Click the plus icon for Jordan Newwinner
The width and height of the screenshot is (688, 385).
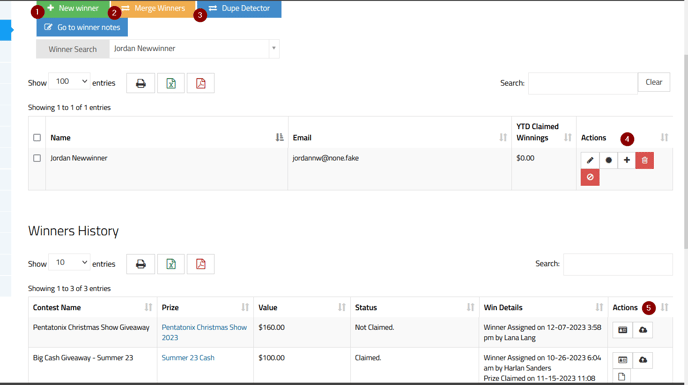pos(627,160)
